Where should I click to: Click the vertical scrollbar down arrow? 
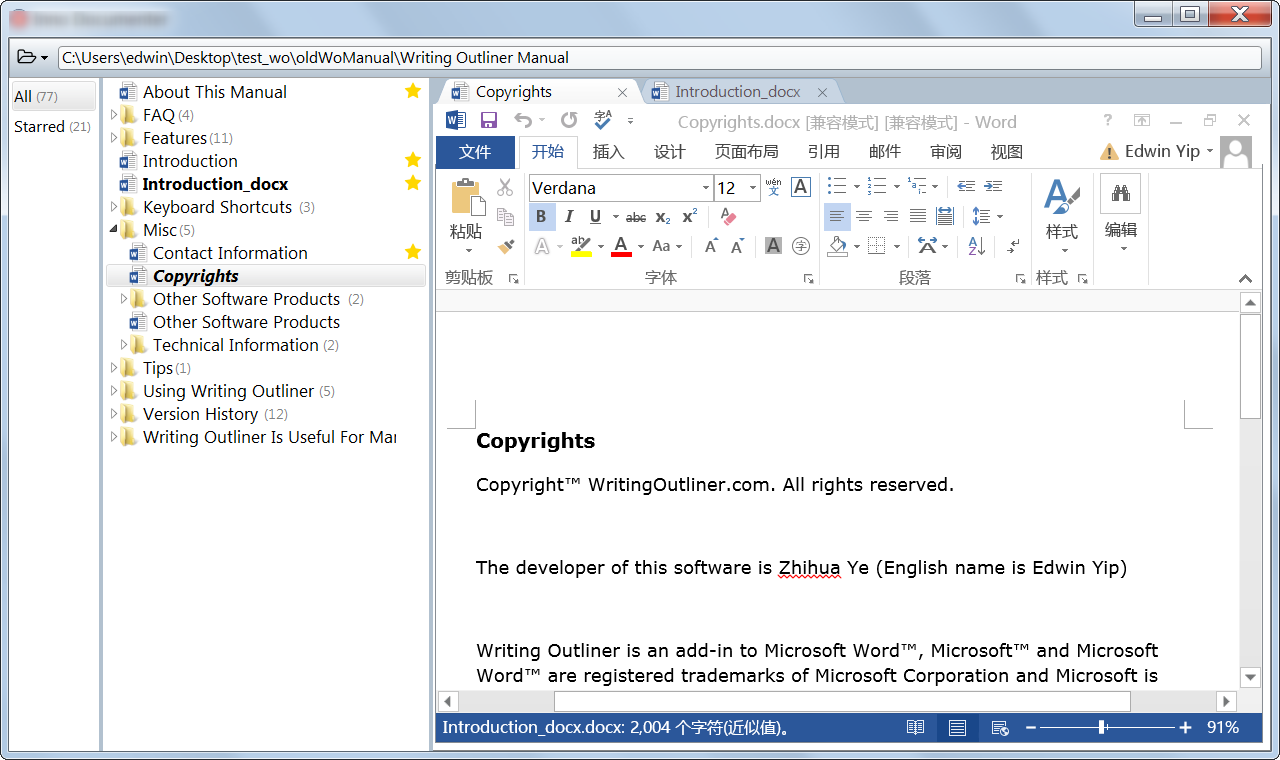[x=1249, y=677]
